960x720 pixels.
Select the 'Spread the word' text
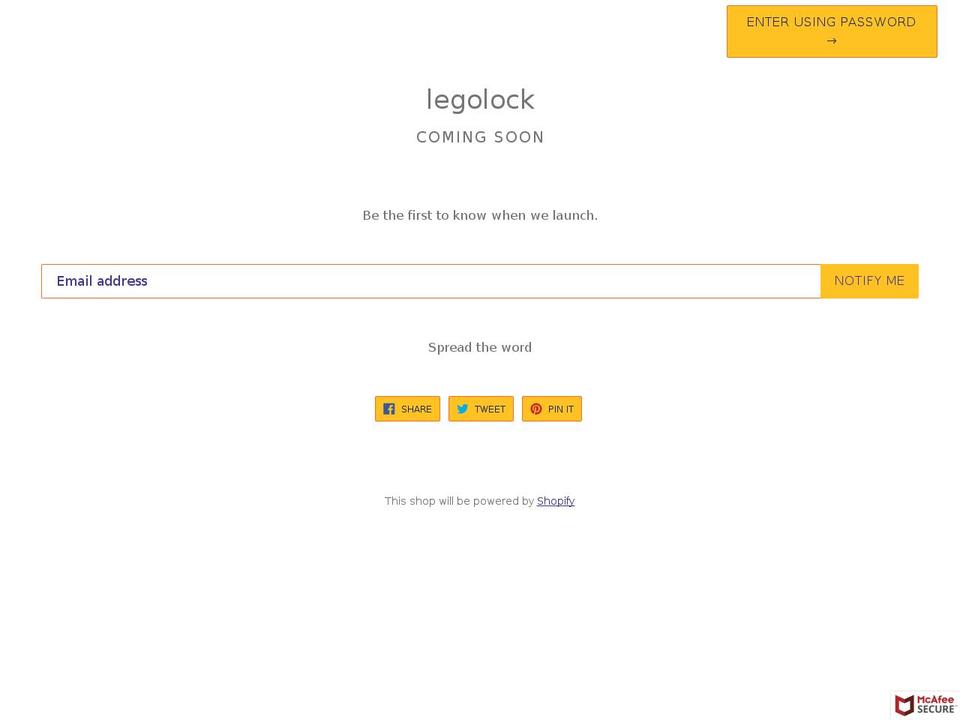pos(480,348)
